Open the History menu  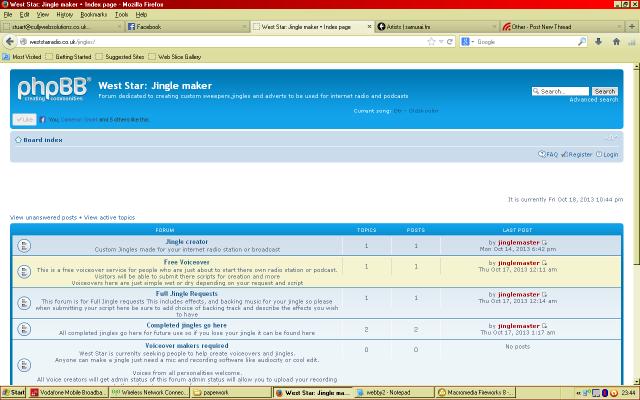click(62, 15)
